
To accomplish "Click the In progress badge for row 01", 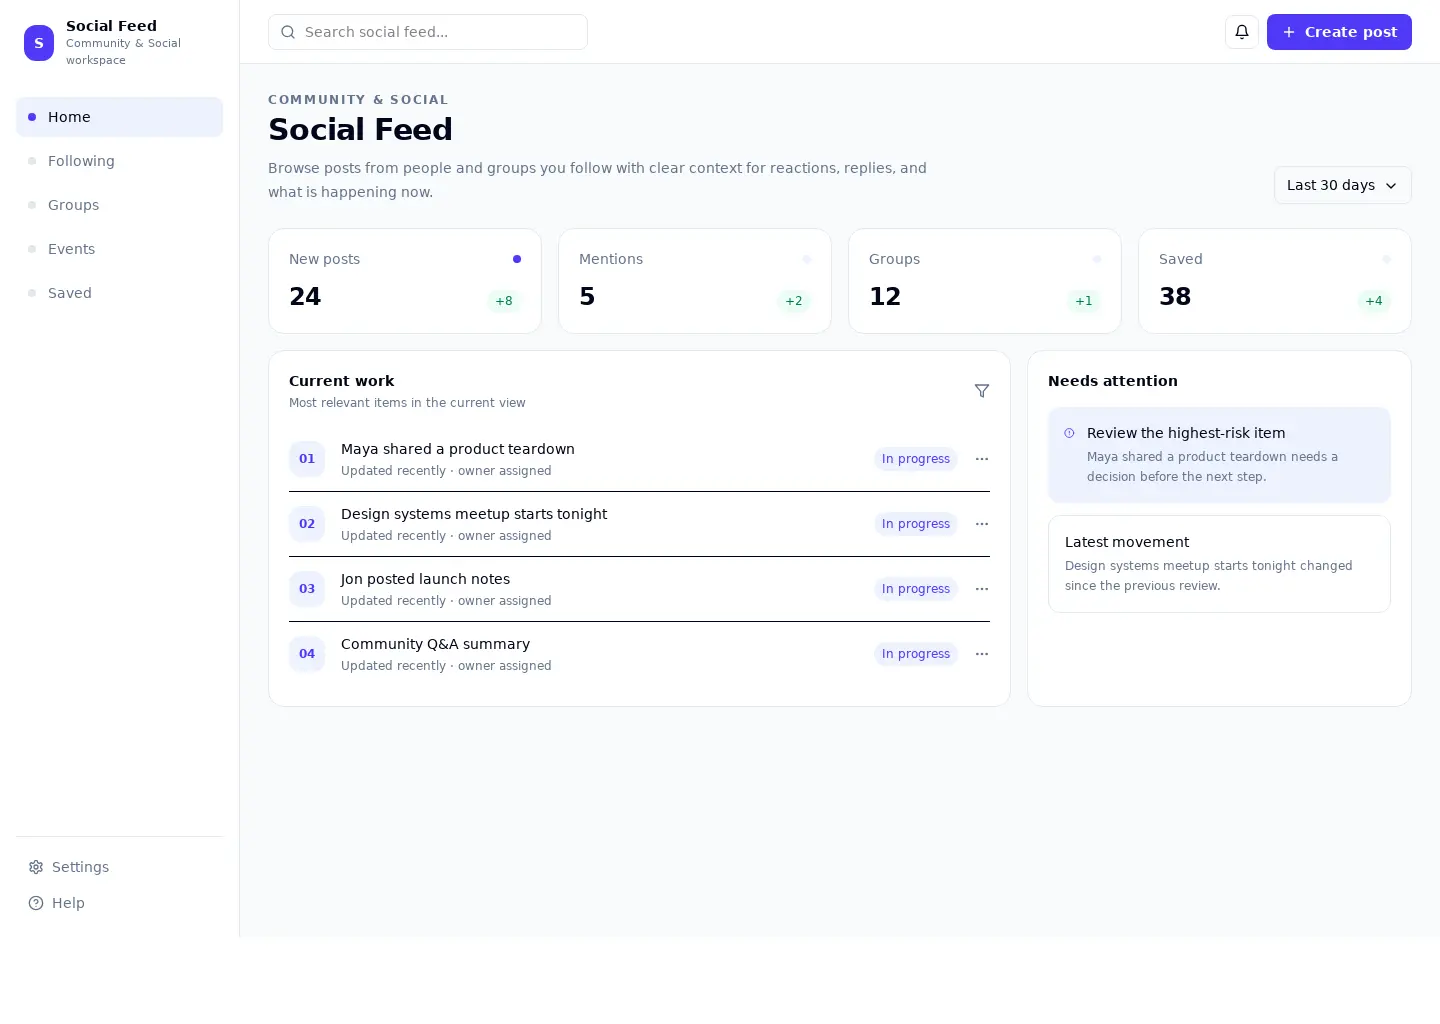I will tap(916, 459).
